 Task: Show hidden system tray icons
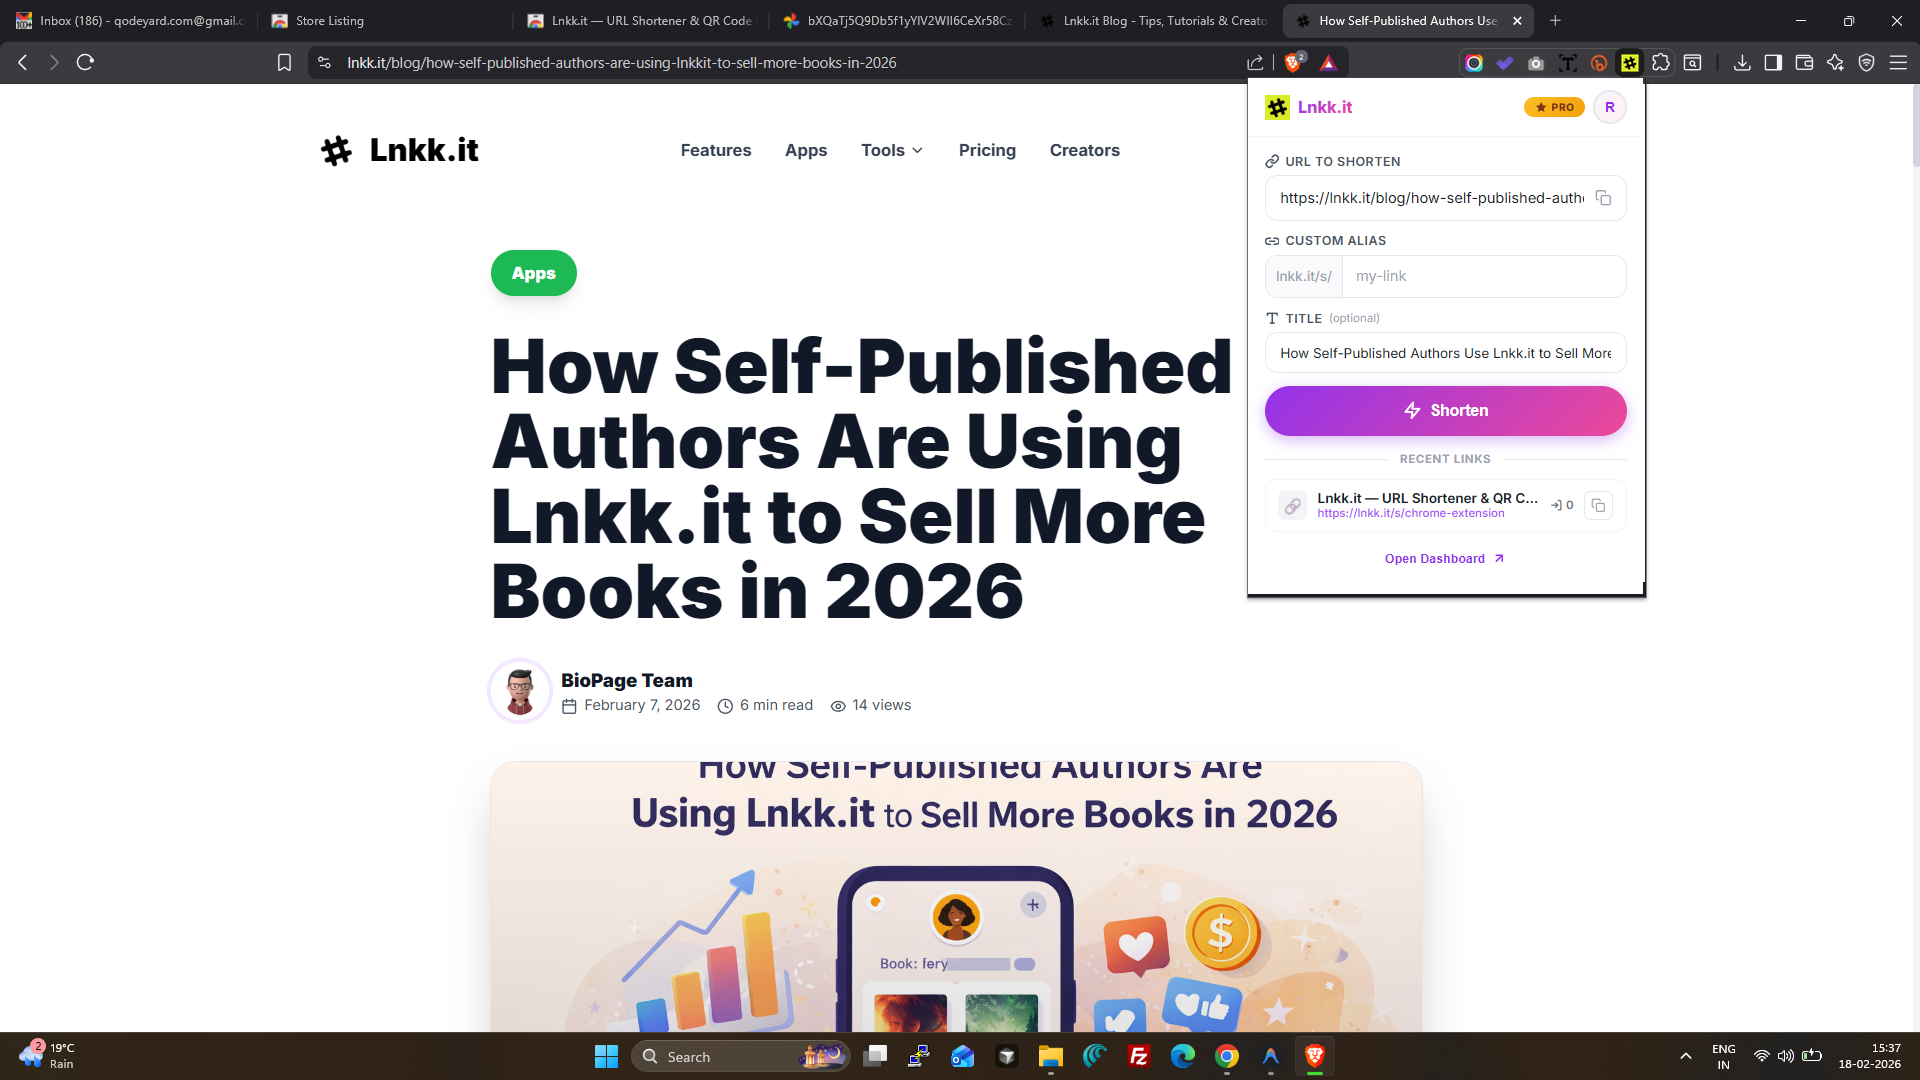tap(1686, 1056)
